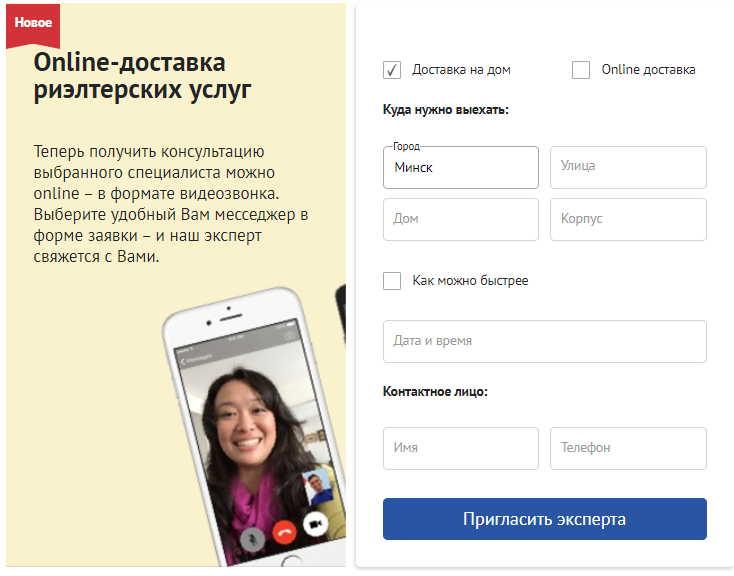Click the "Телефон" input field
This screenshot has height=576, width=734.
(628, 448)
